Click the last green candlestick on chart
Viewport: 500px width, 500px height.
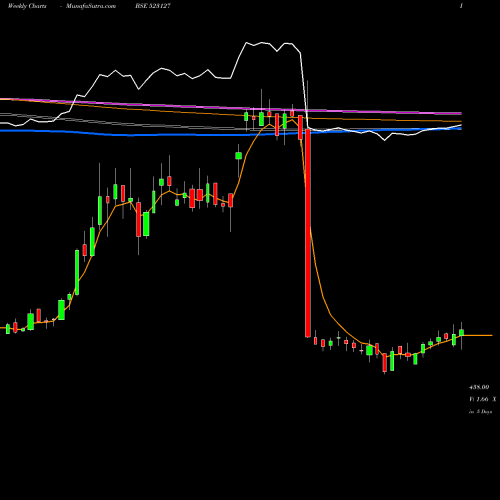point(461,332)
